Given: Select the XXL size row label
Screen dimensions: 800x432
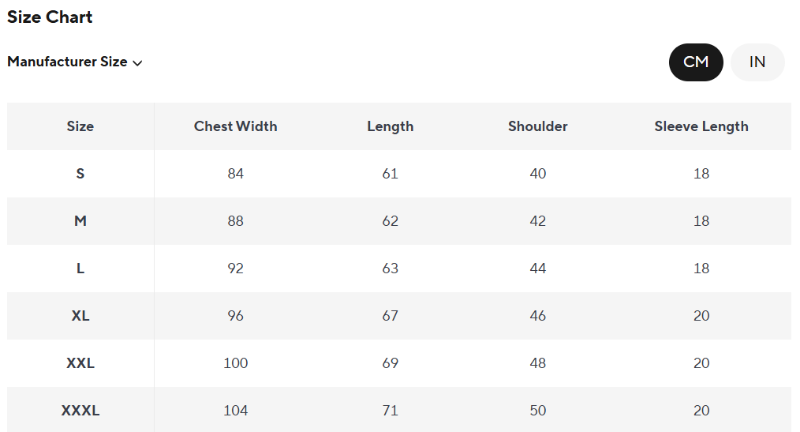Looking at the screenshot, I should click(x=80, y=363).
